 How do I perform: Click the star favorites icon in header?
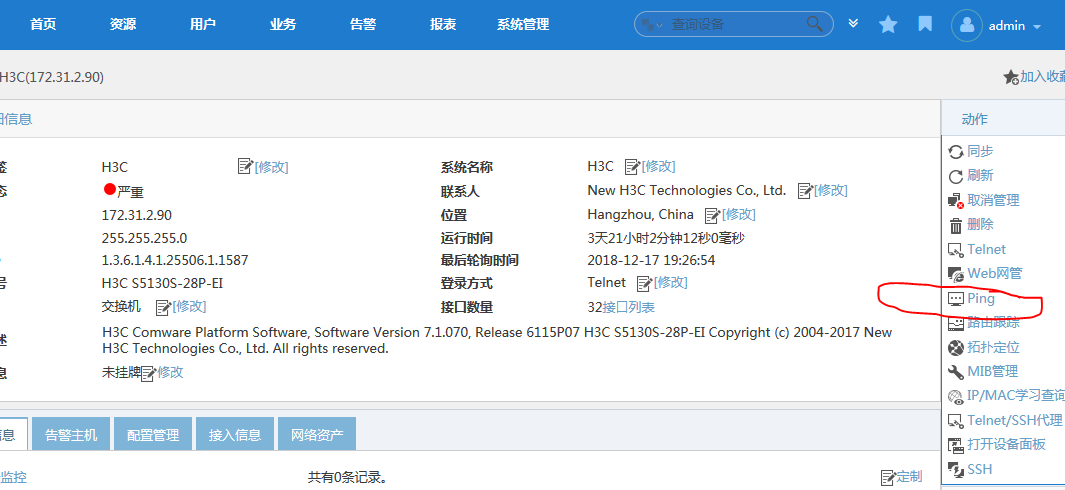click(888, 24)
